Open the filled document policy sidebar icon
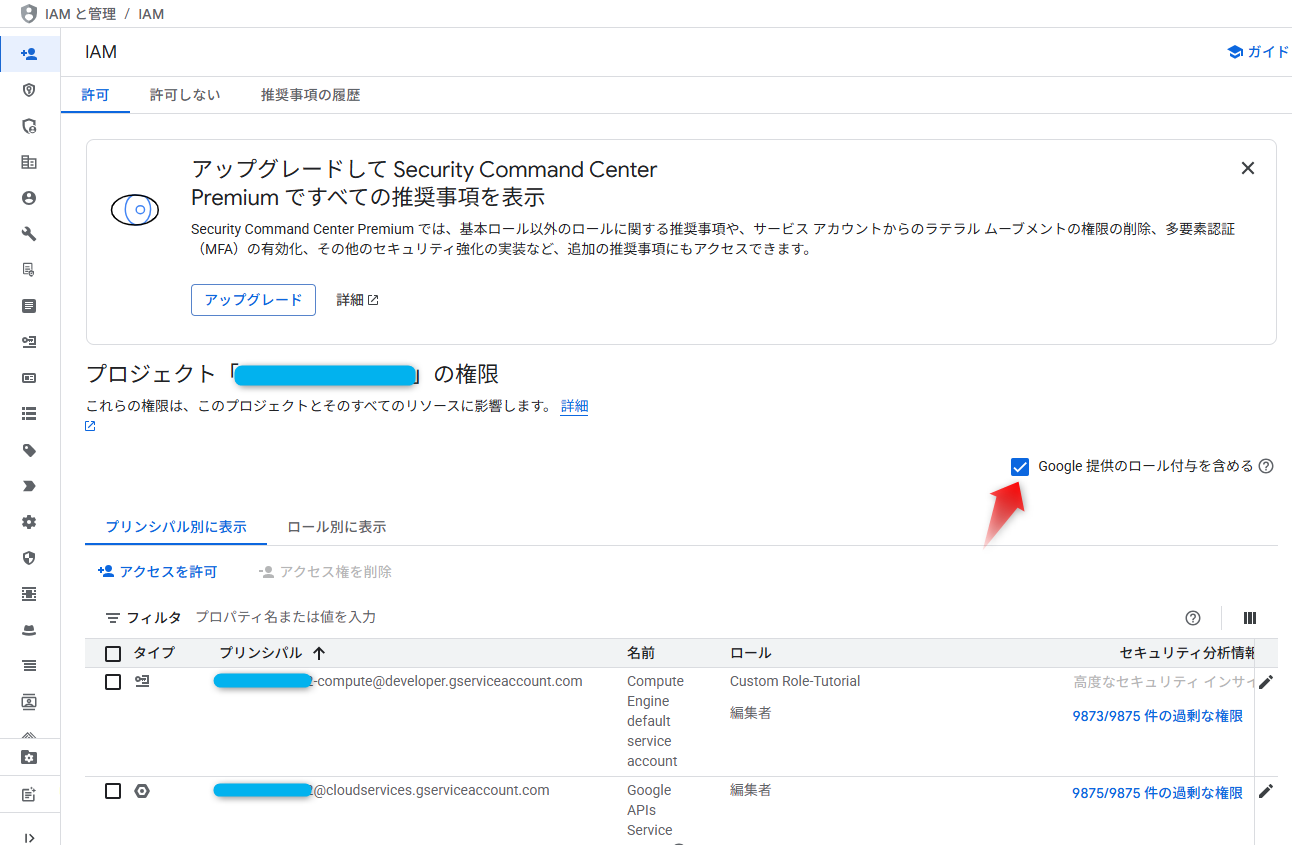1292x845 pixels. coord(29,306)
